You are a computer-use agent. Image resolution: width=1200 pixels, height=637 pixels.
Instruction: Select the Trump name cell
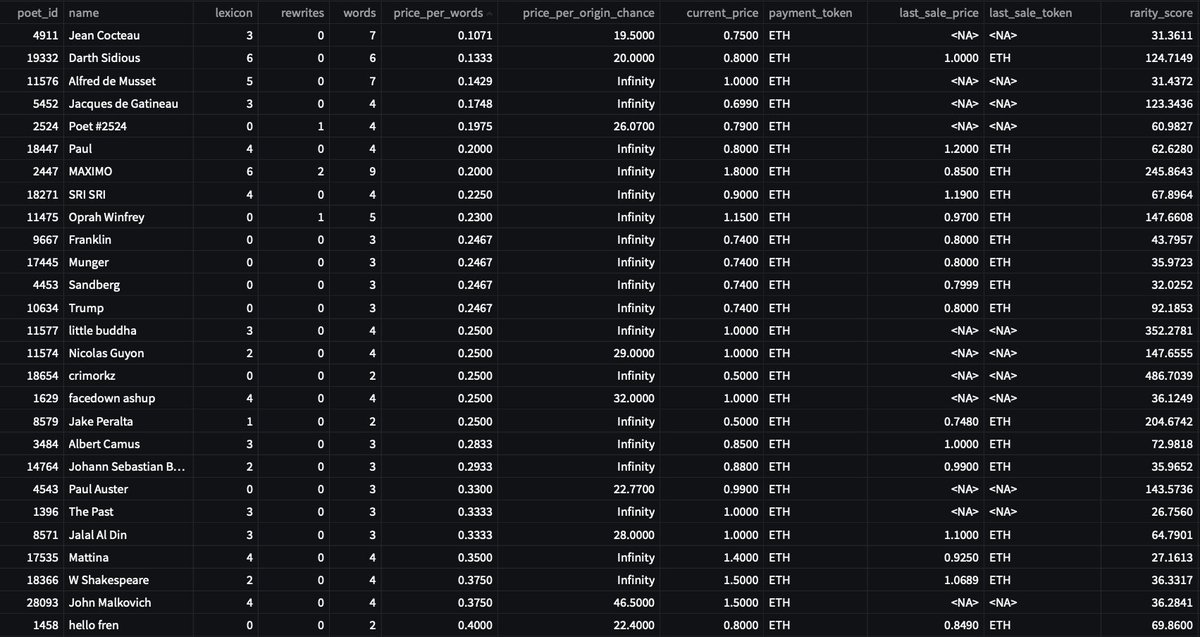[86, 308]
